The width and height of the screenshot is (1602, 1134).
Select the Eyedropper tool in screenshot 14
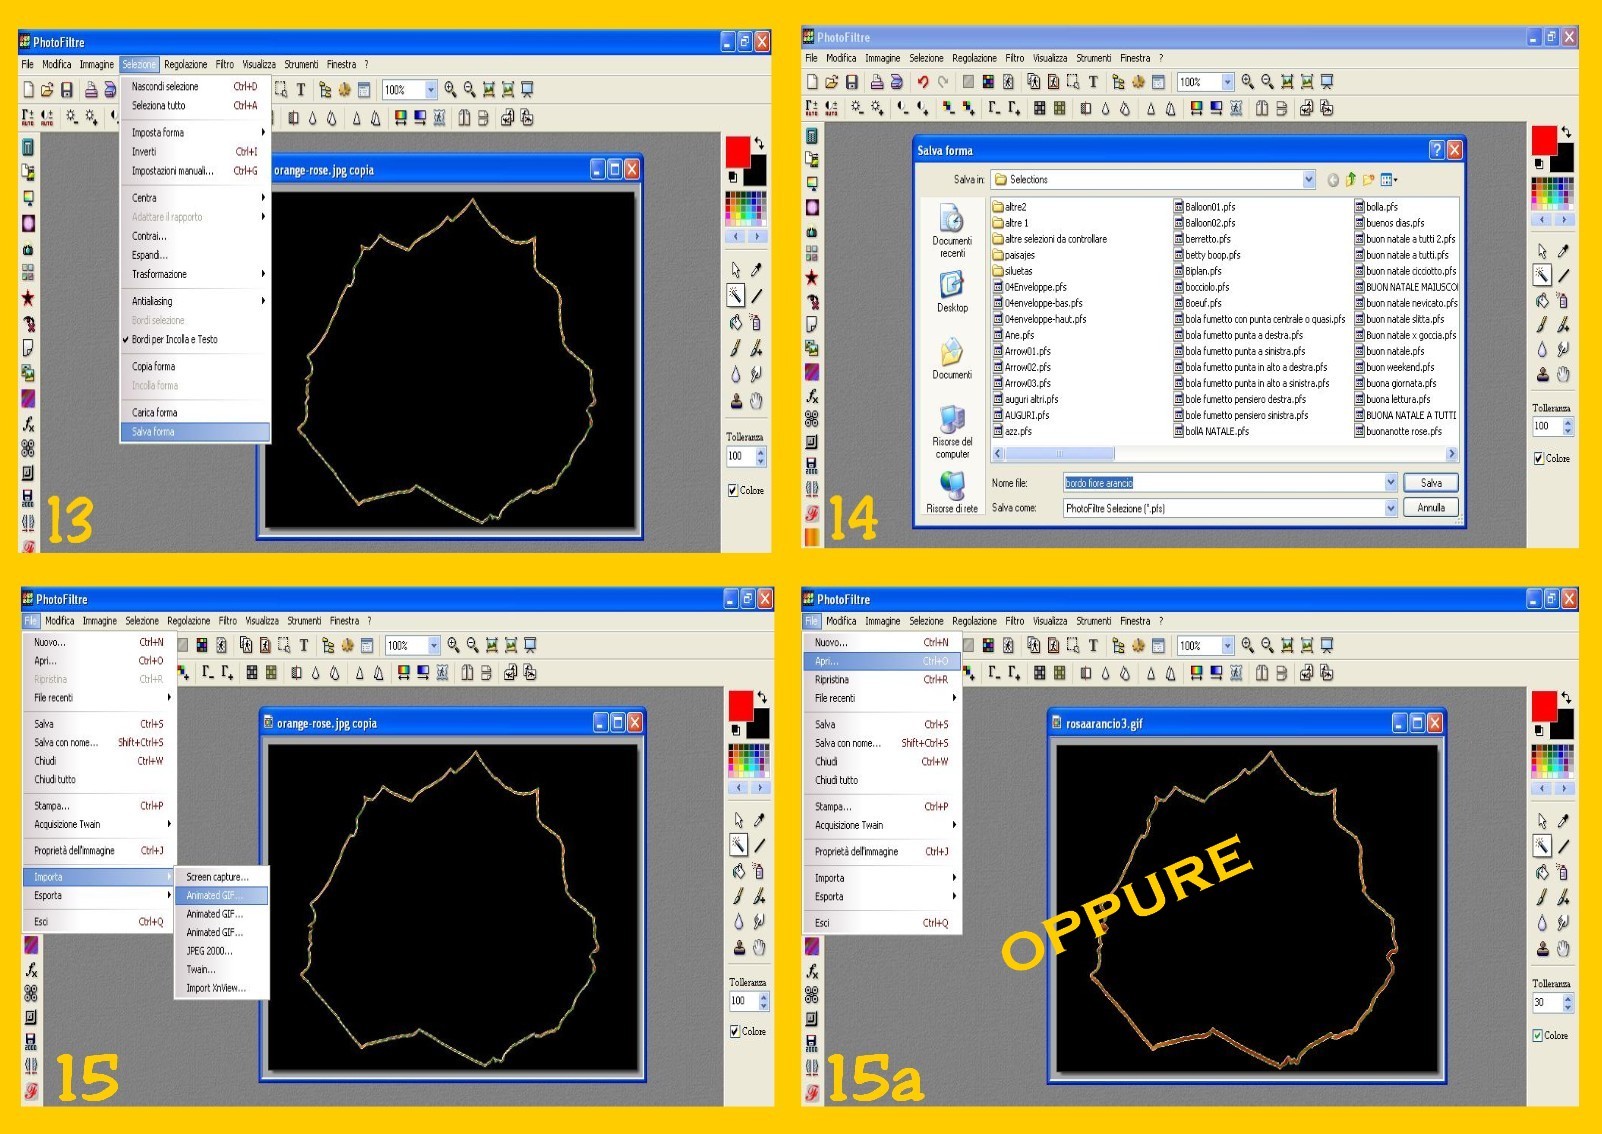point(1564,251)
